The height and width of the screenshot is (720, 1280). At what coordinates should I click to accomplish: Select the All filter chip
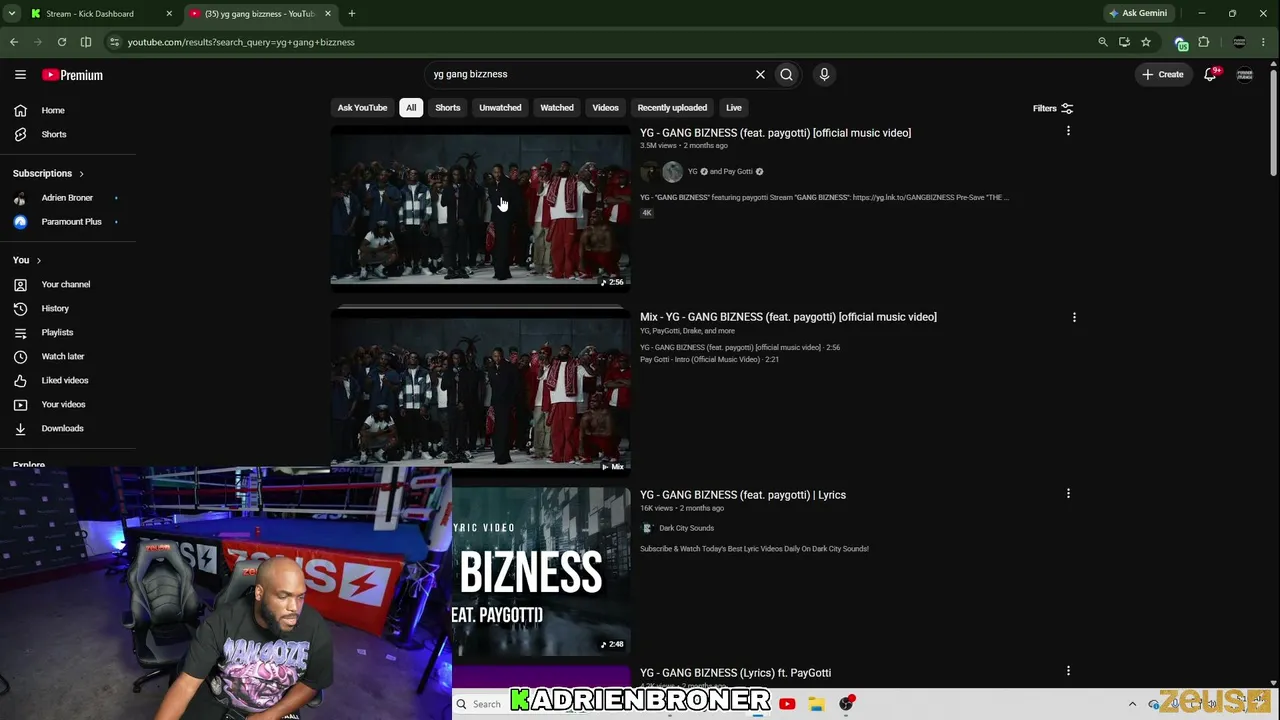411,107
